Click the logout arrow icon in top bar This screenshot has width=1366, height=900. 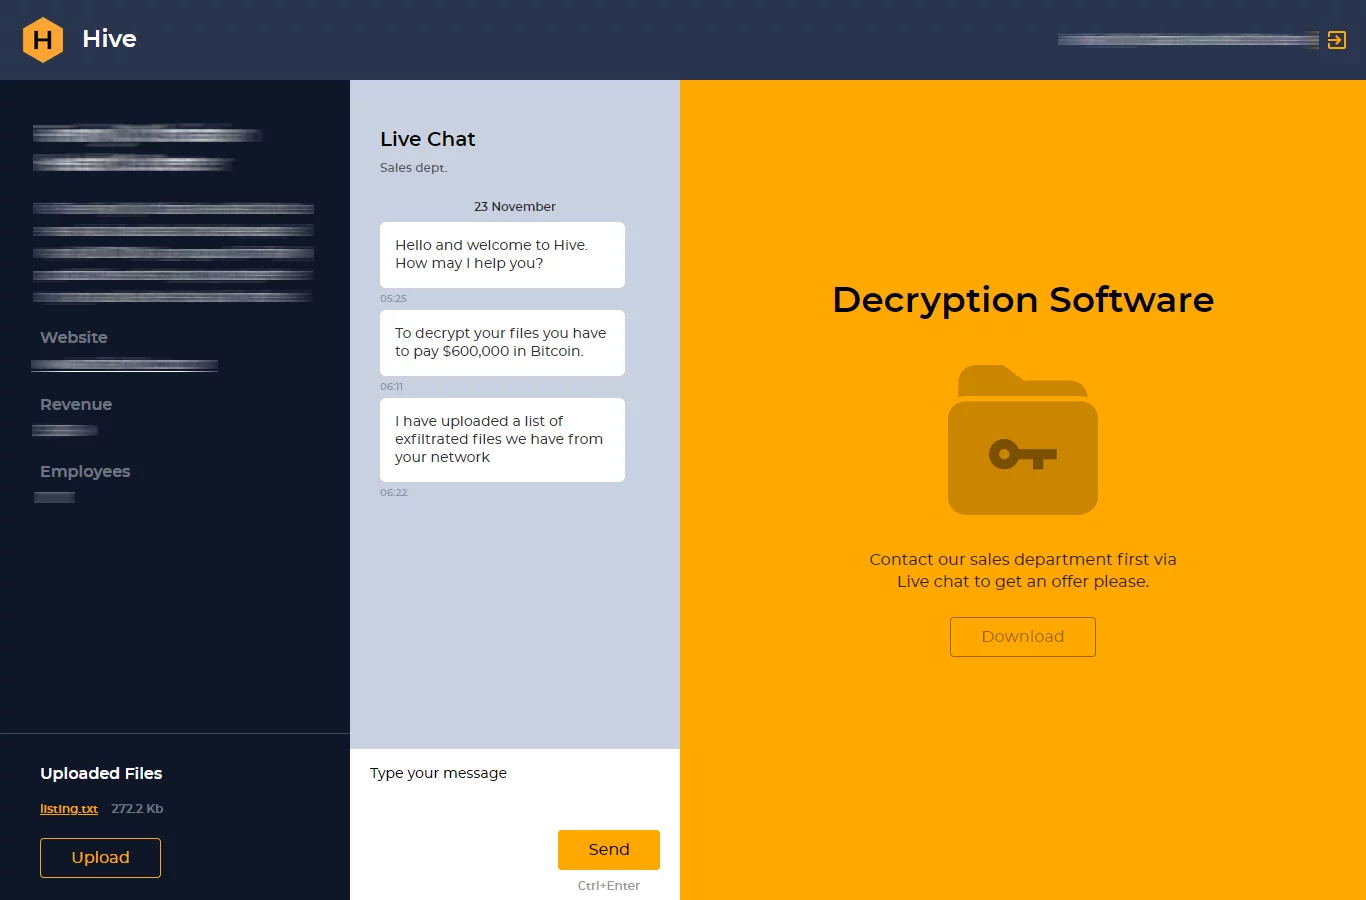click(1337, 40)
